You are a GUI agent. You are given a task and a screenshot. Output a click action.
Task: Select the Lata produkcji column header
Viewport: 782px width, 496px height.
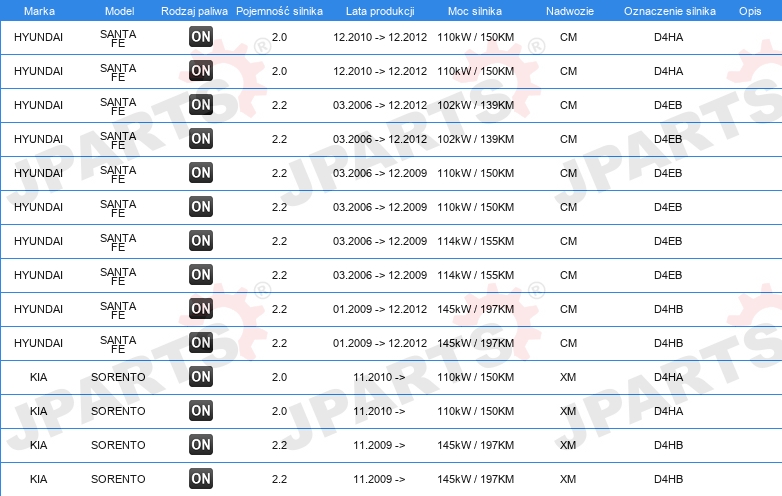[x=380, y=11]
